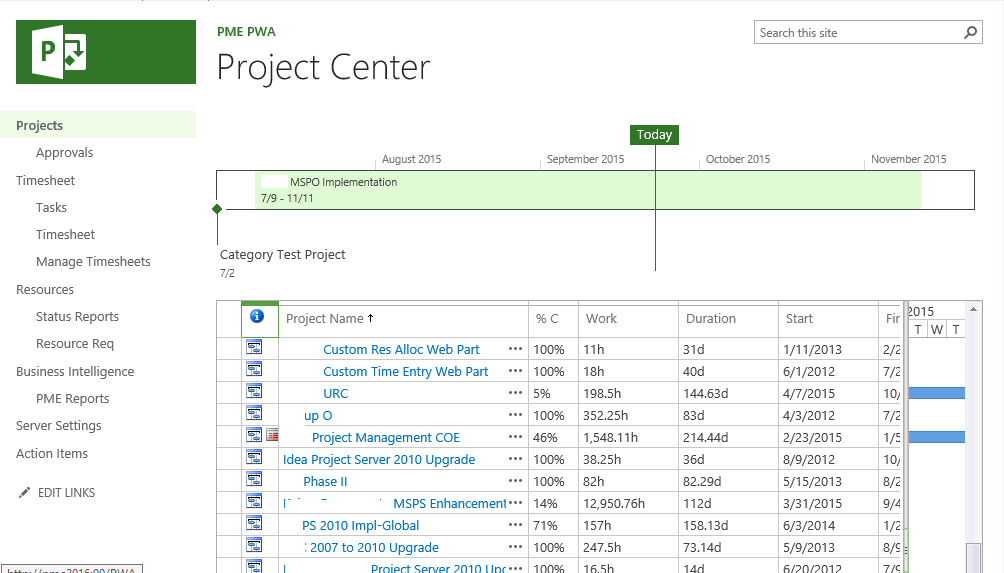Screen dimensions: 1004x573
Task: Click project icon in the up O row
Action: coord(254,414)
